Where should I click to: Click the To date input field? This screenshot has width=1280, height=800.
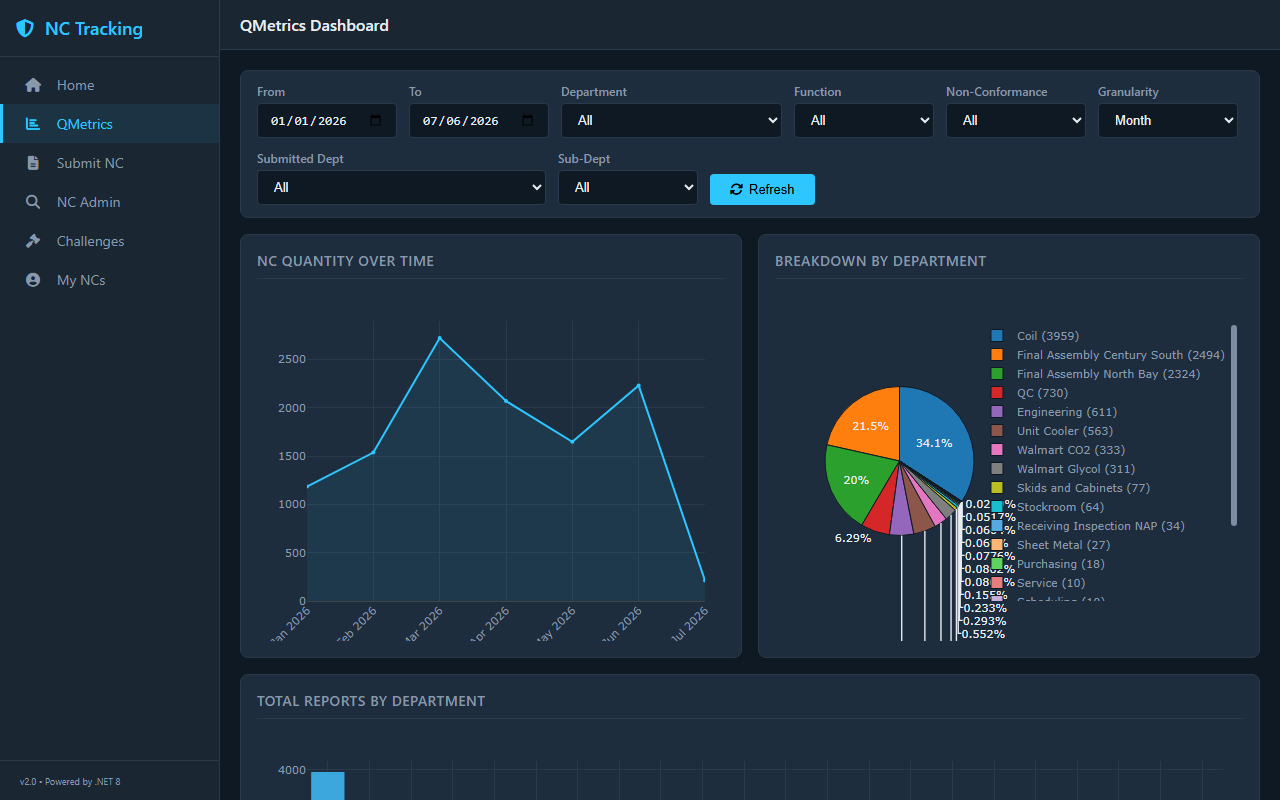[x=479, y=120]
